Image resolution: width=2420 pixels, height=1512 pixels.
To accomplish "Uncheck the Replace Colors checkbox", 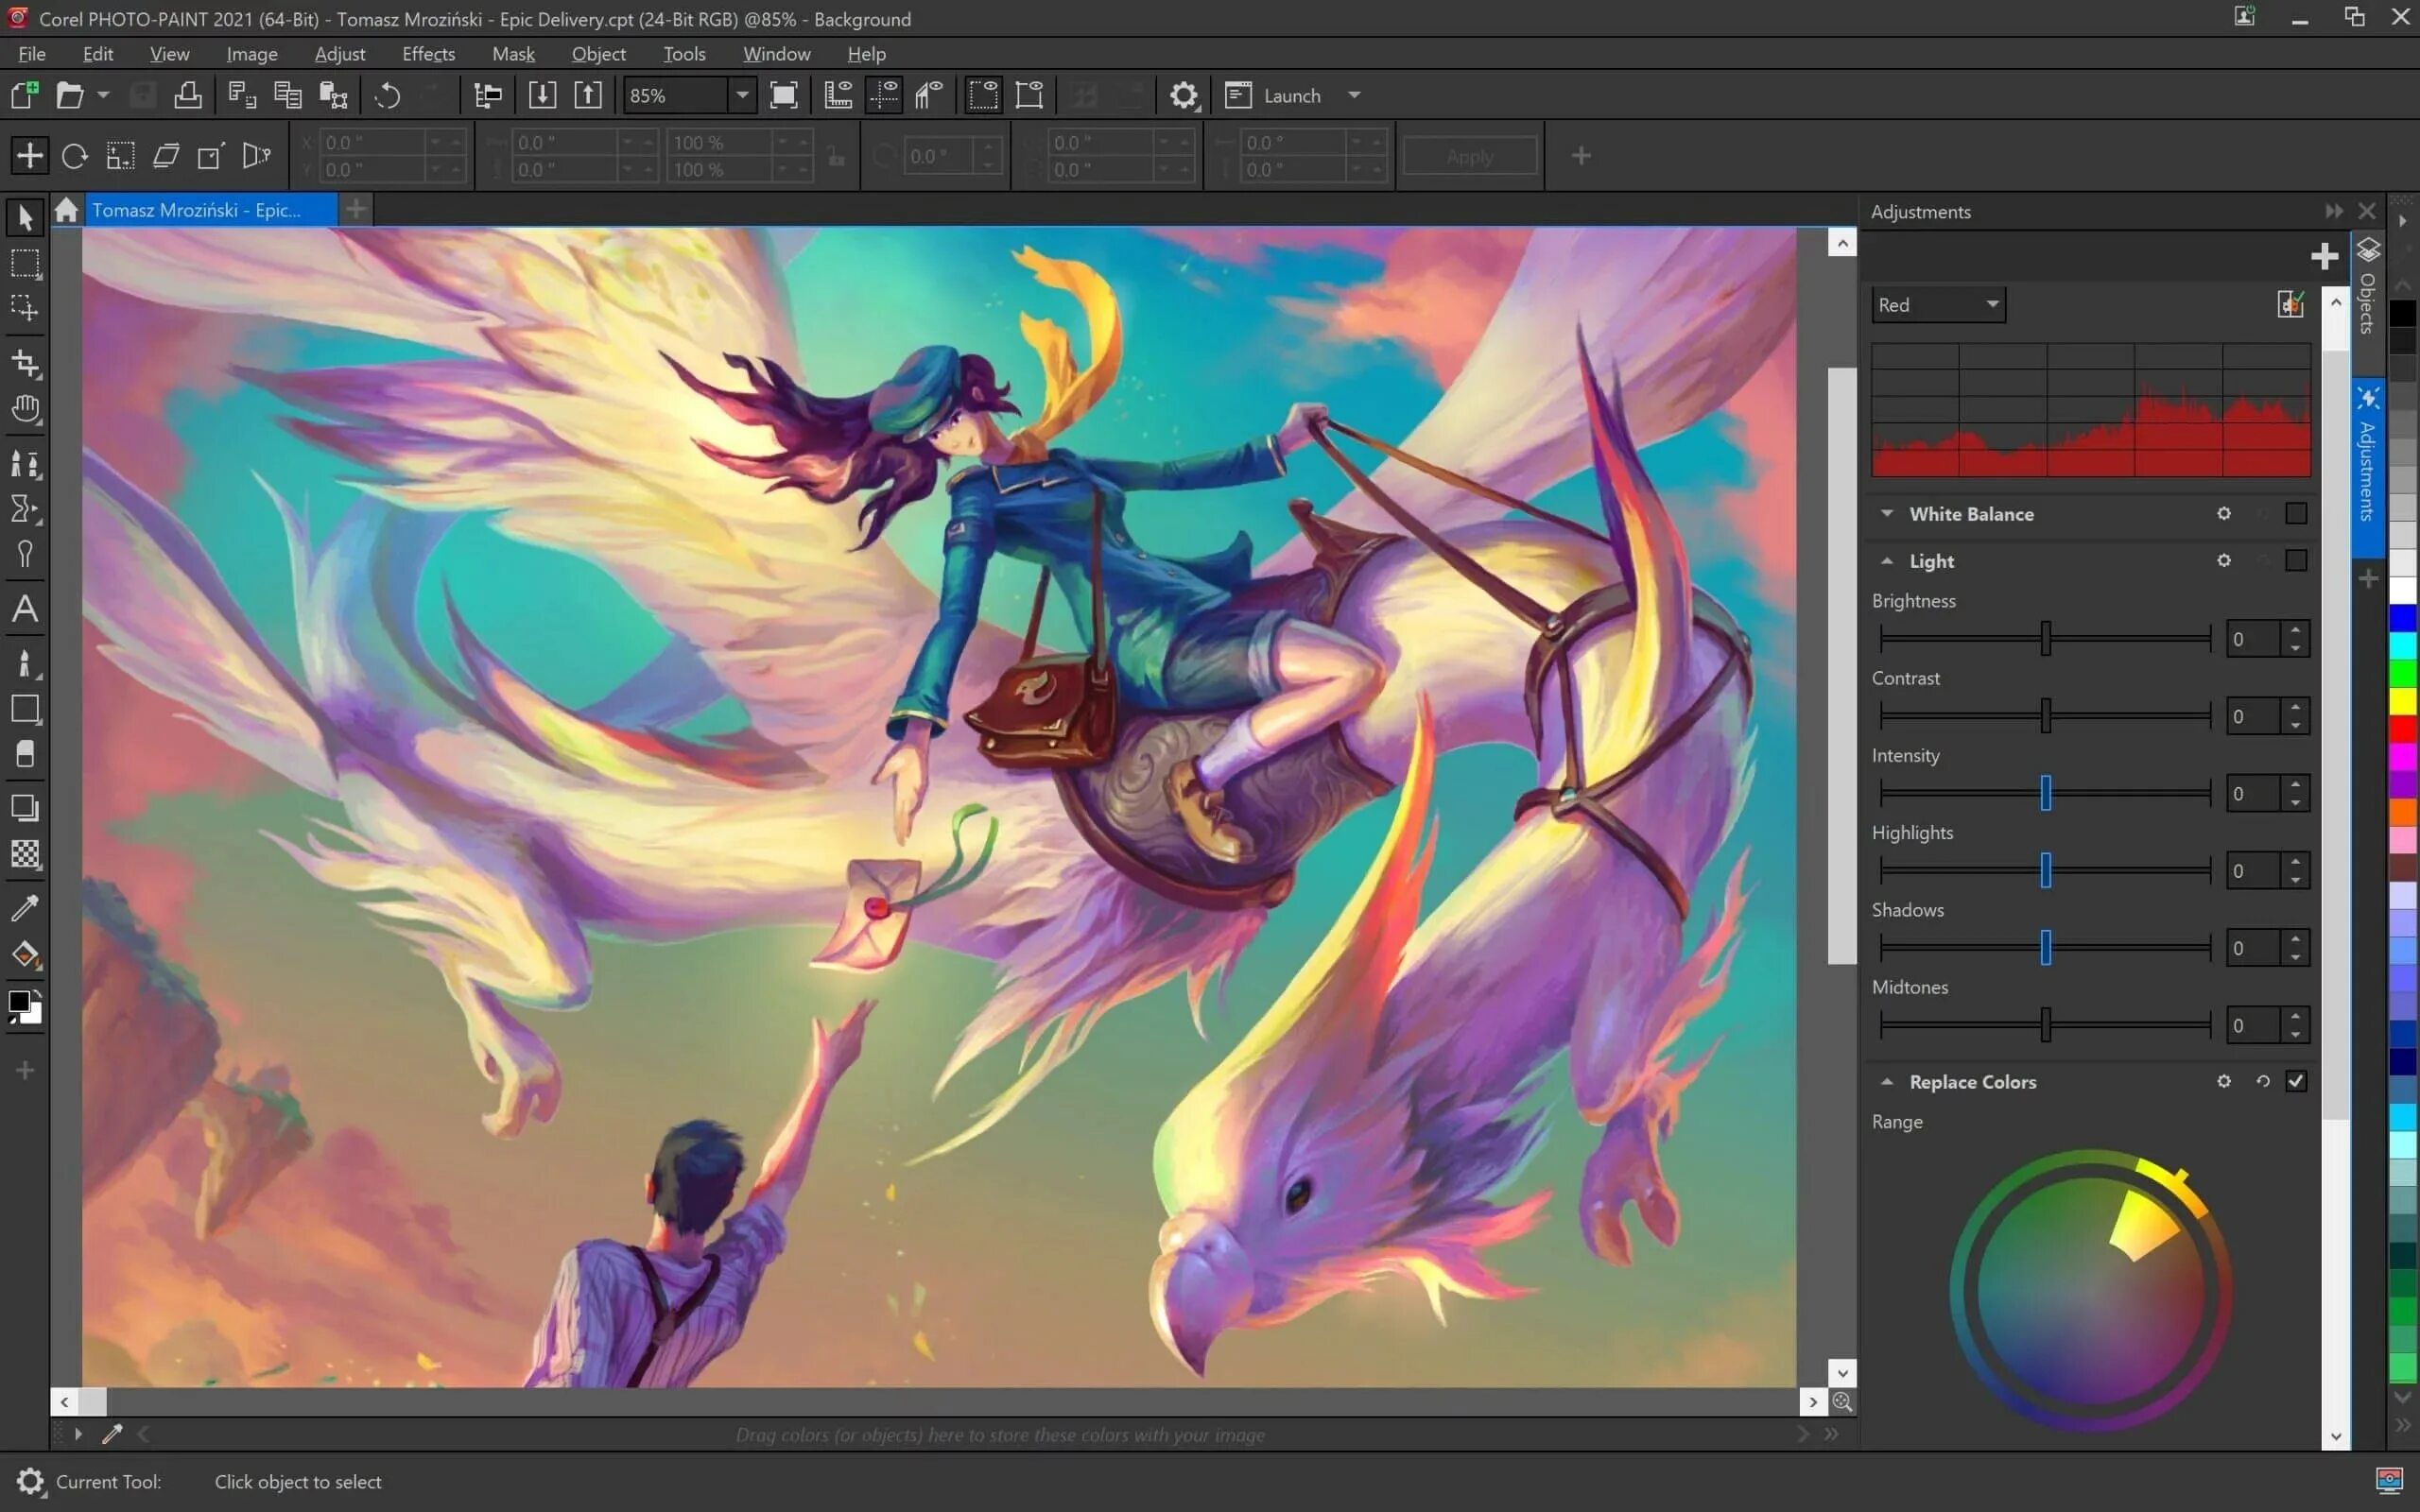I will click(x=2296, y=1082).
